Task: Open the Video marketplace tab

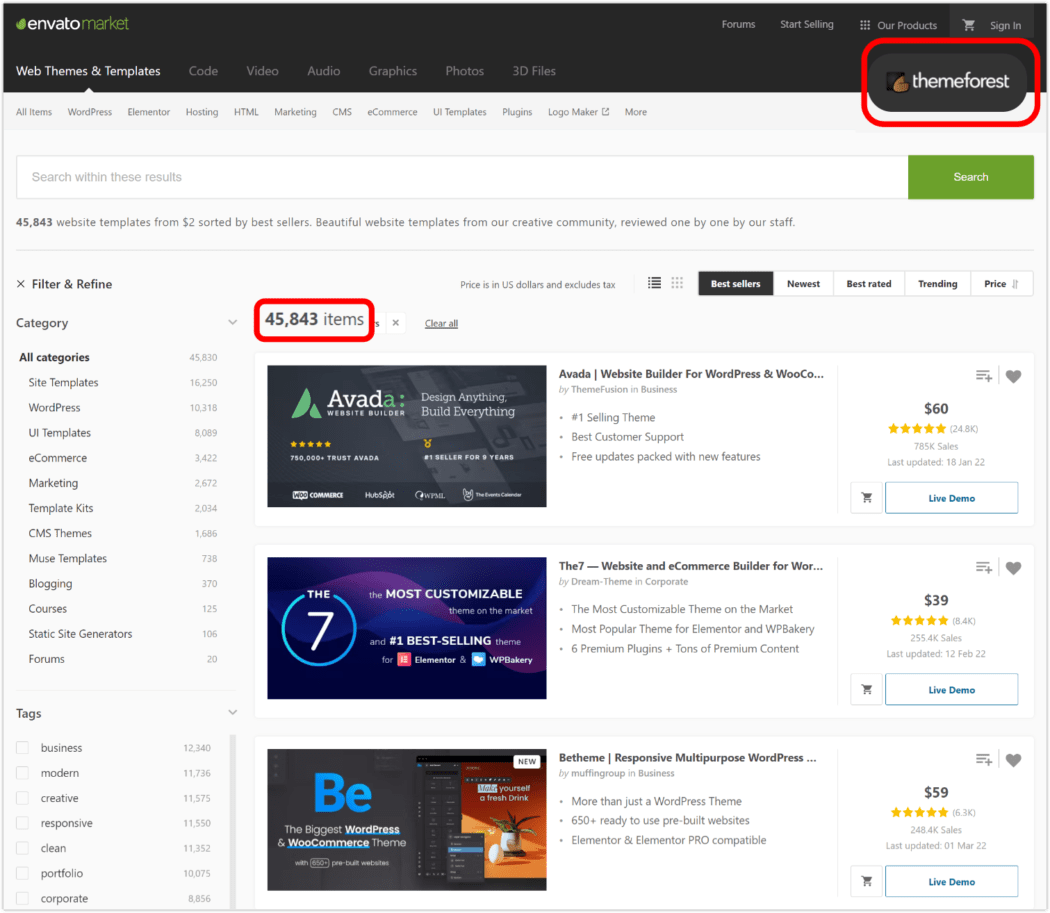Action: tap(262, 71)
